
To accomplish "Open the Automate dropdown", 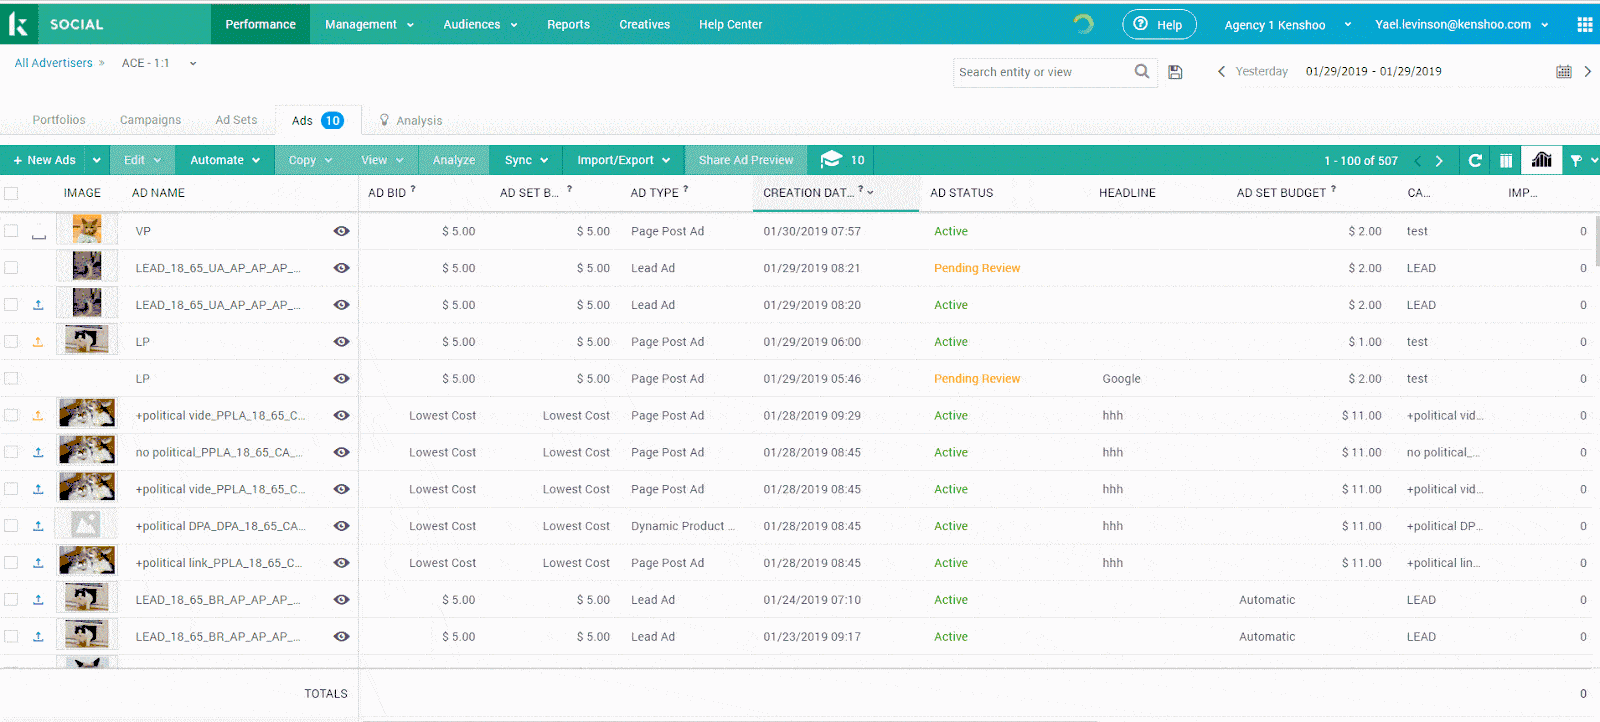I will pyautogui.click(x=225, y=160).
